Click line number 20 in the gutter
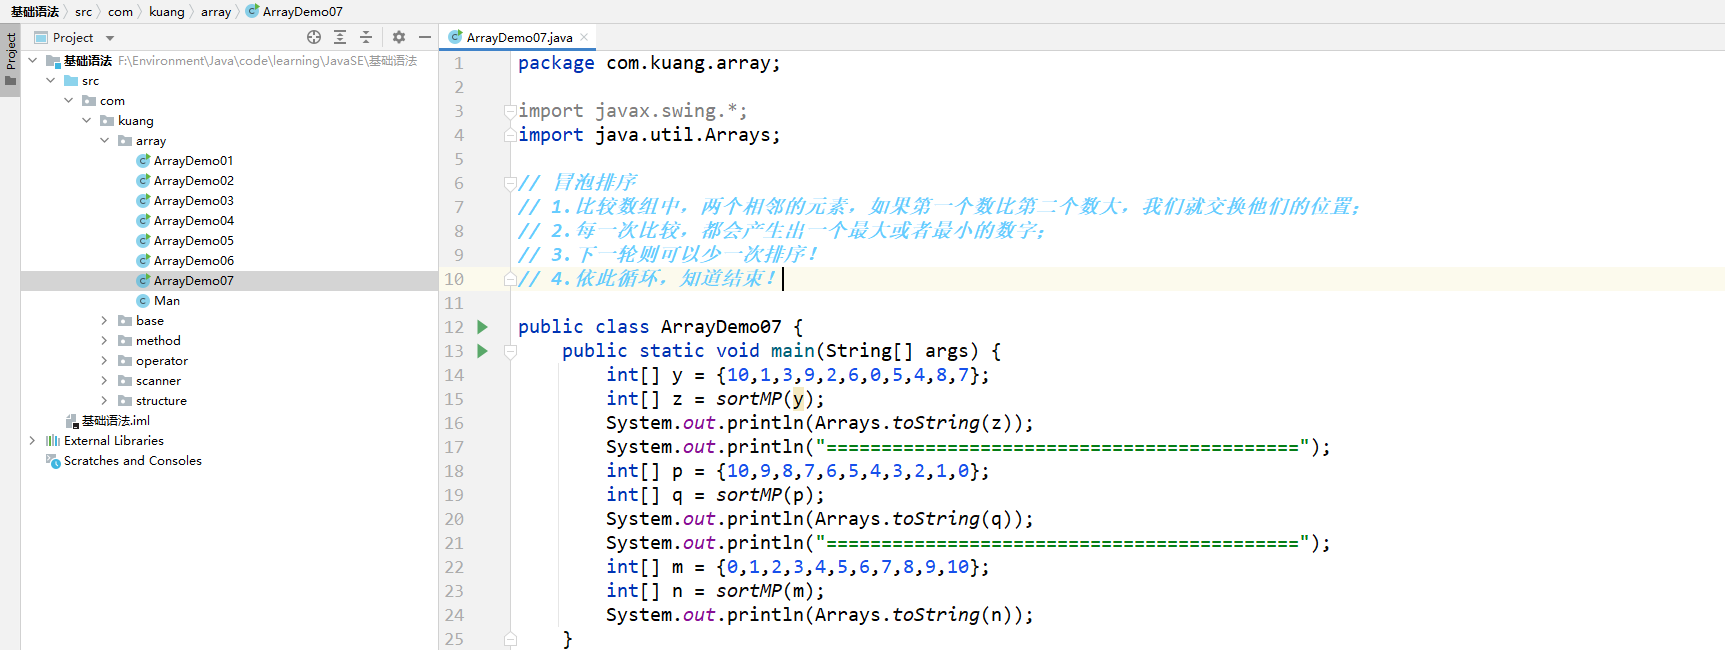1725x650 pixels. tap(454, 519)
